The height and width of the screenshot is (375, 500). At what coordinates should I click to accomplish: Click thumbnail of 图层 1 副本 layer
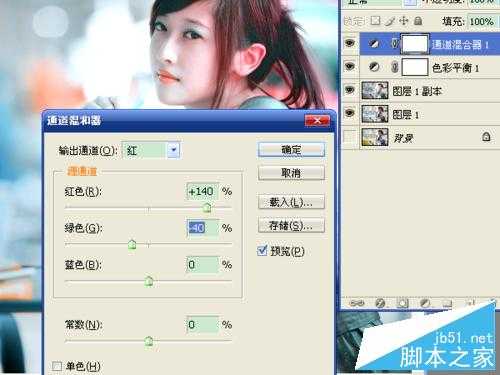(375, 90)
